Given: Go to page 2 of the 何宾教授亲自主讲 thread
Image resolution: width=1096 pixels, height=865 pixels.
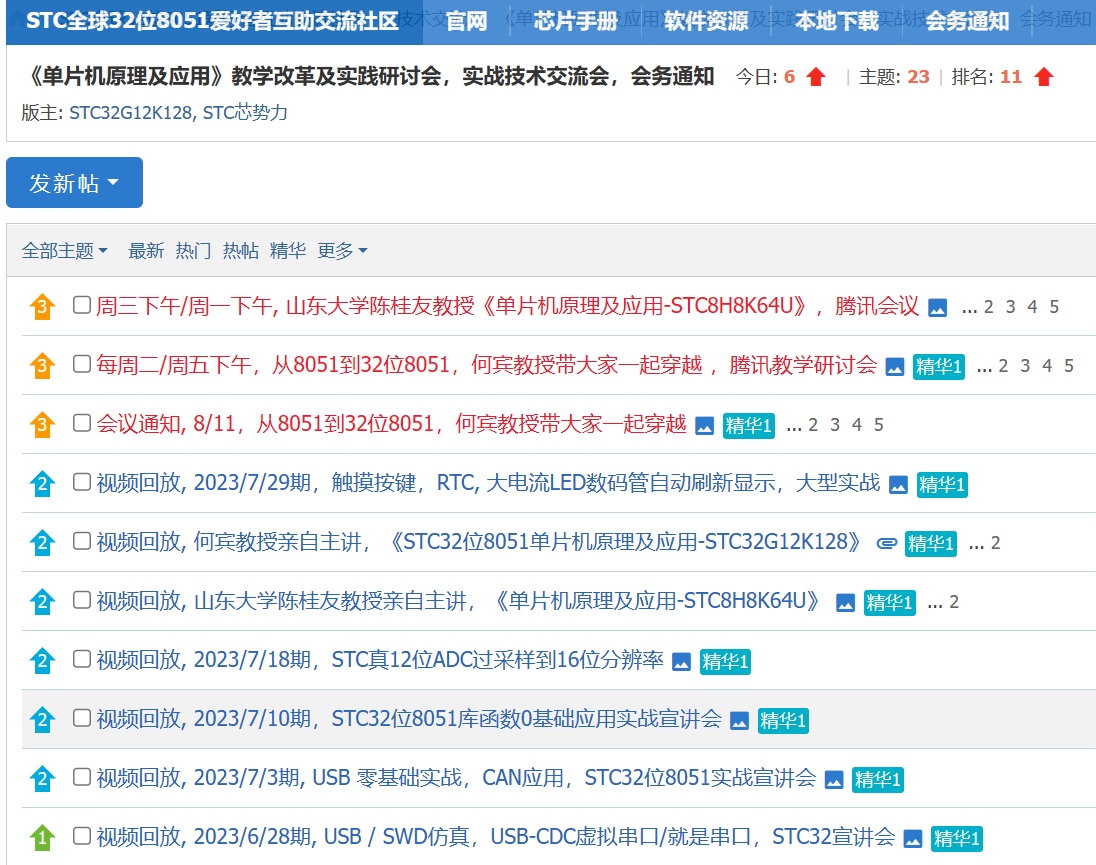Looking at the screenshot, I should (x=995, y=543).
